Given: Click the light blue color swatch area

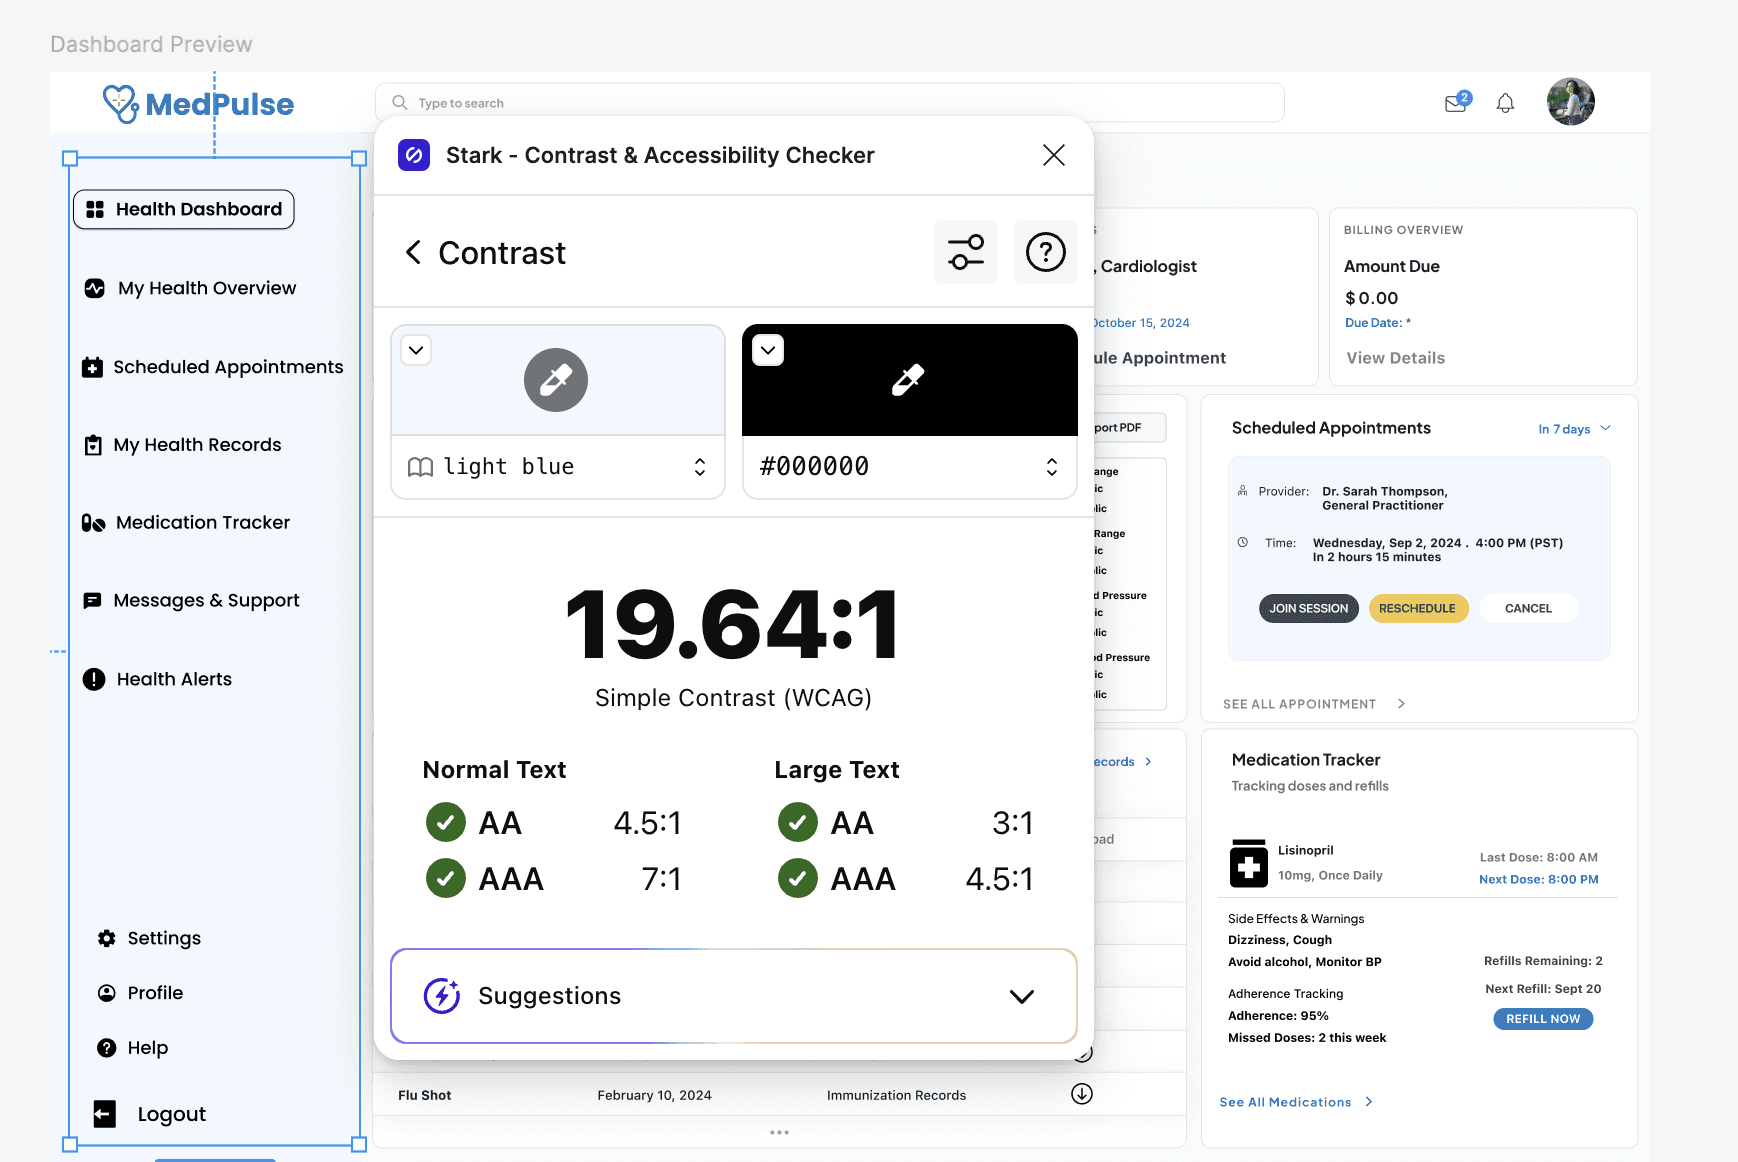Looking at the screenshot, I should click(x=558, y=380).
